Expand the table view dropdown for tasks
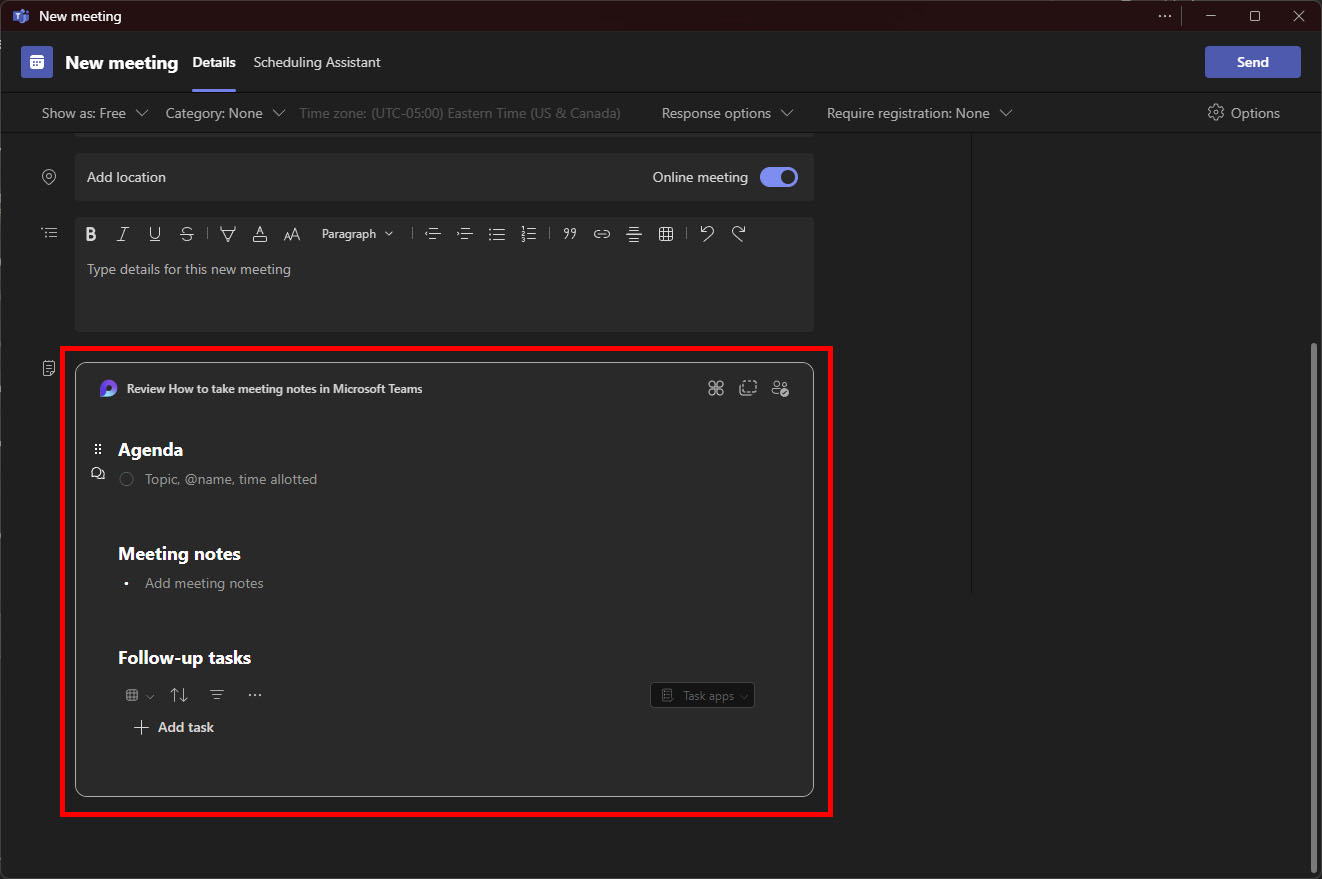 tap(140, 695)
